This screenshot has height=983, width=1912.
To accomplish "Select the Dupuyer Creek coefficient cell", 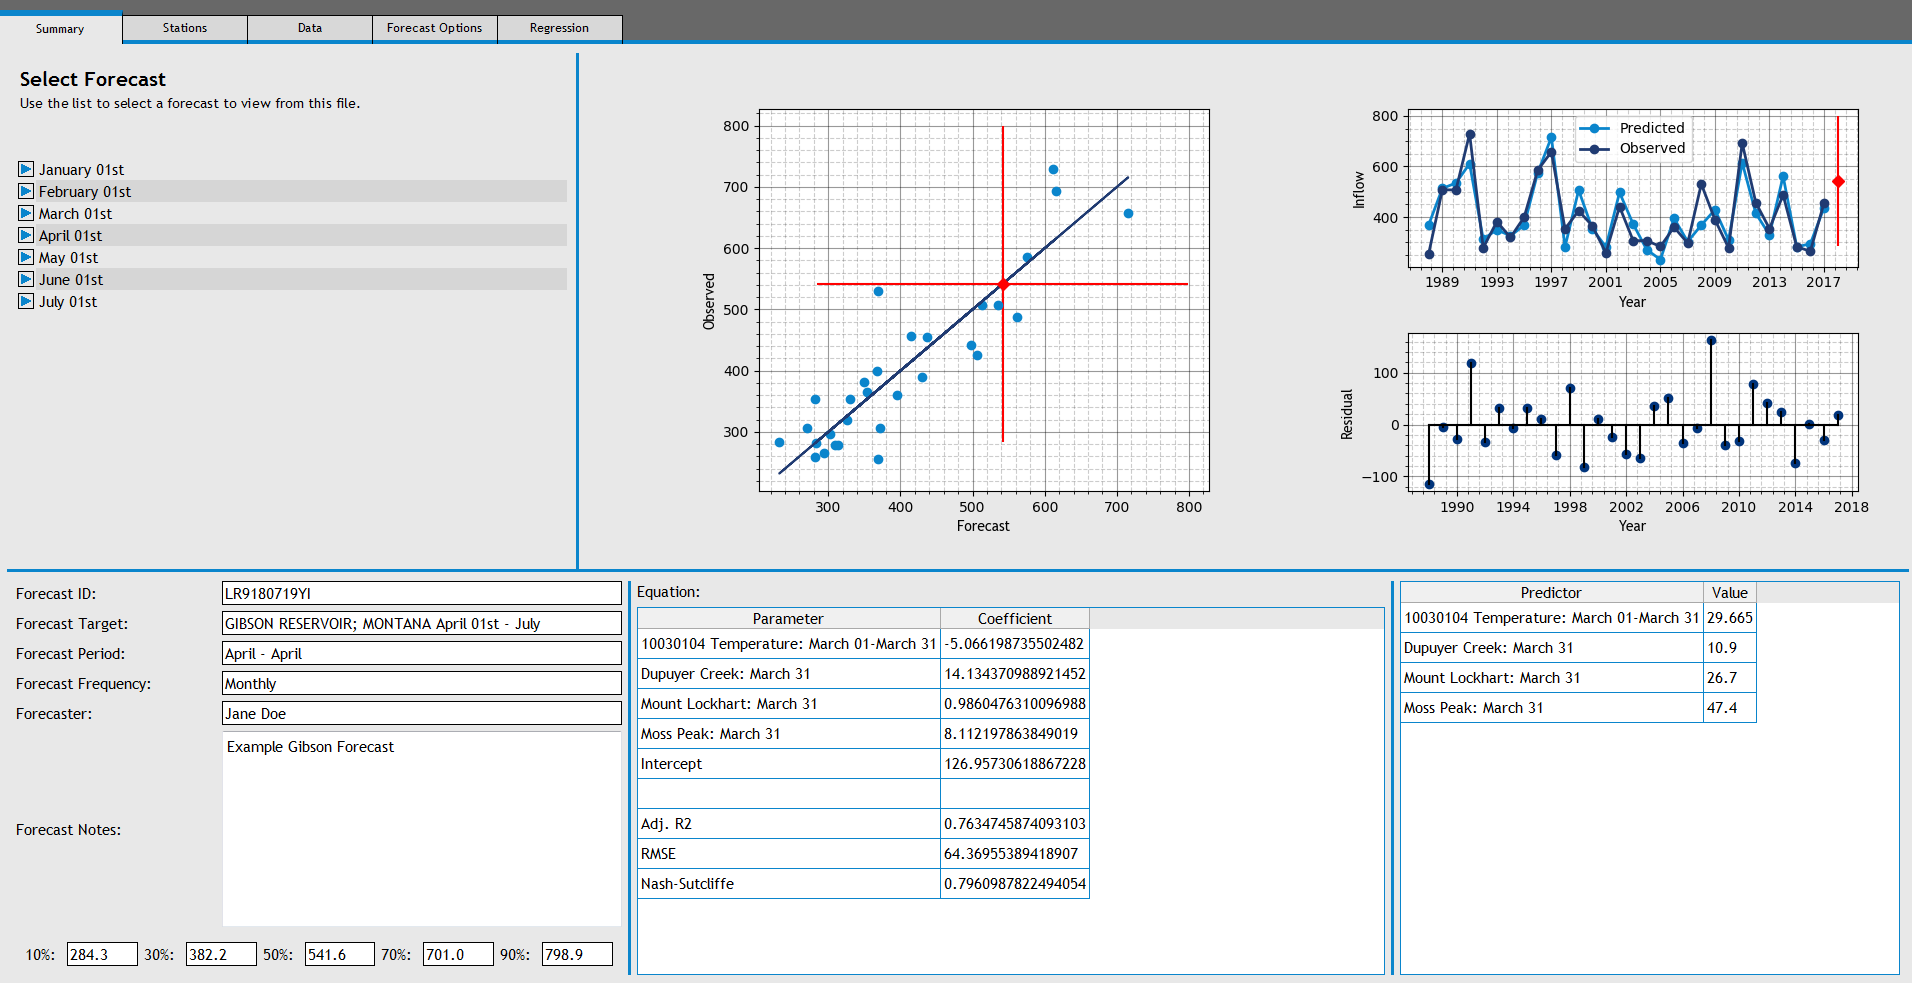I will [1015, 674].
